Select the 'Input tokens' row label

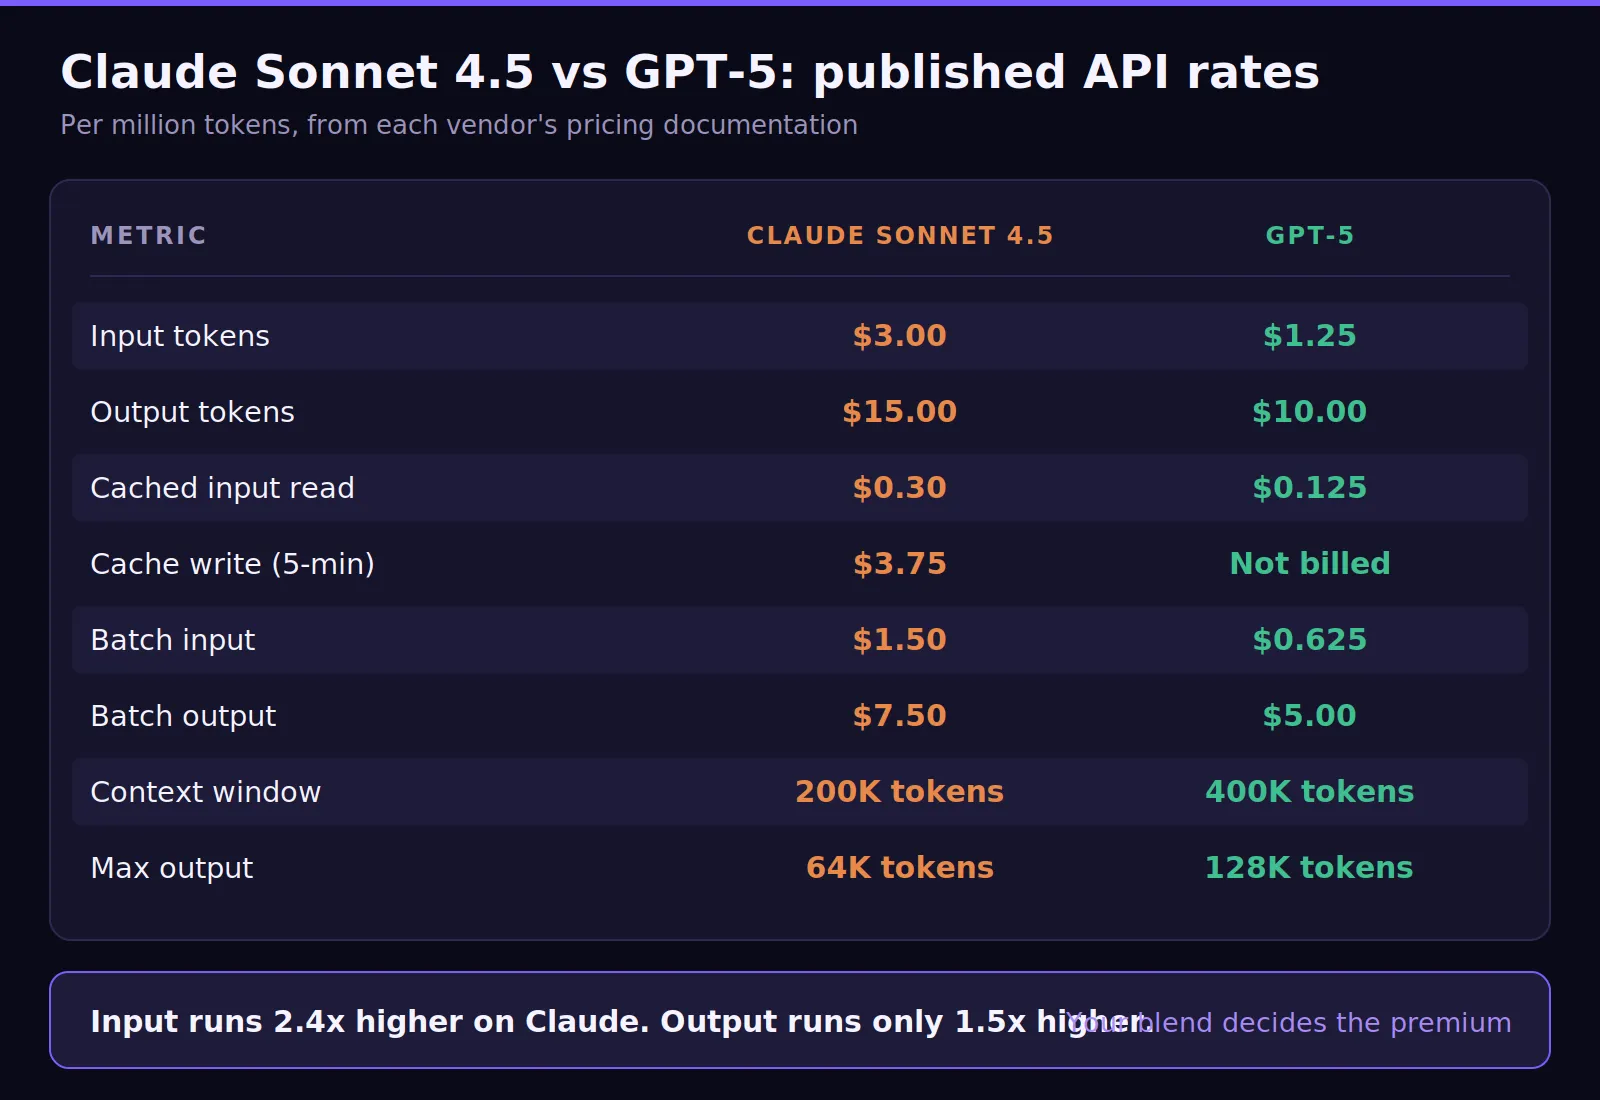click(x=180, y=336)
